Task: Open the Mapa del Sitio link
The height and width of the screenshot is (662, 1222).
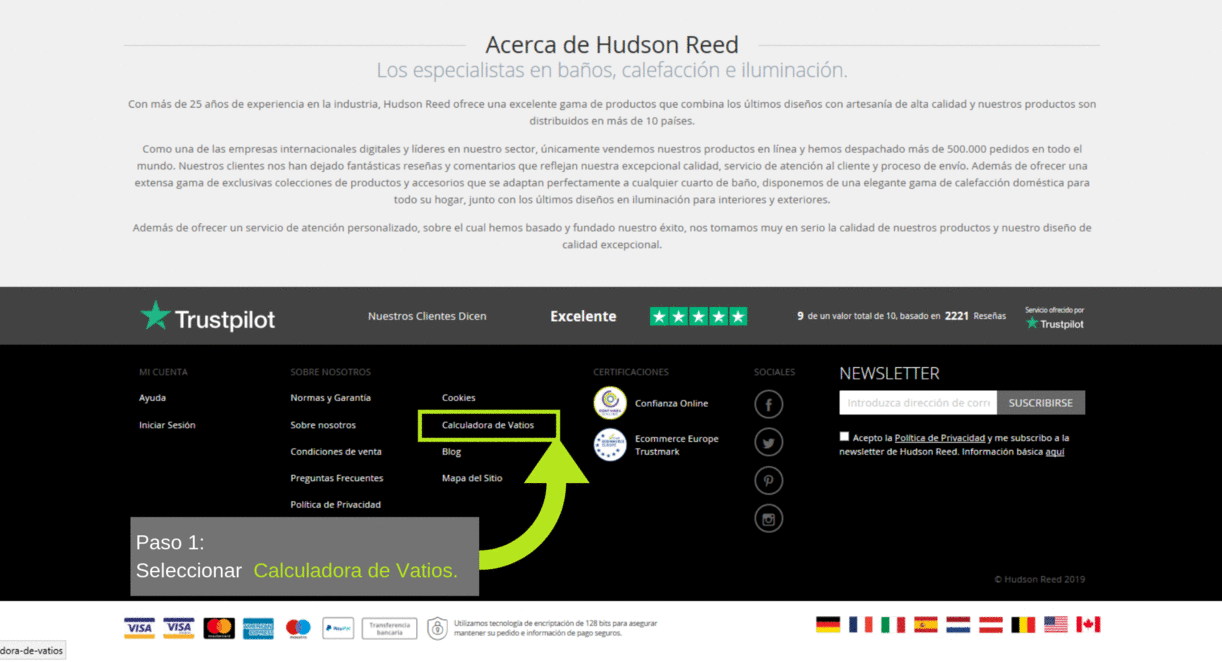Action: click(x=472, y=478)
